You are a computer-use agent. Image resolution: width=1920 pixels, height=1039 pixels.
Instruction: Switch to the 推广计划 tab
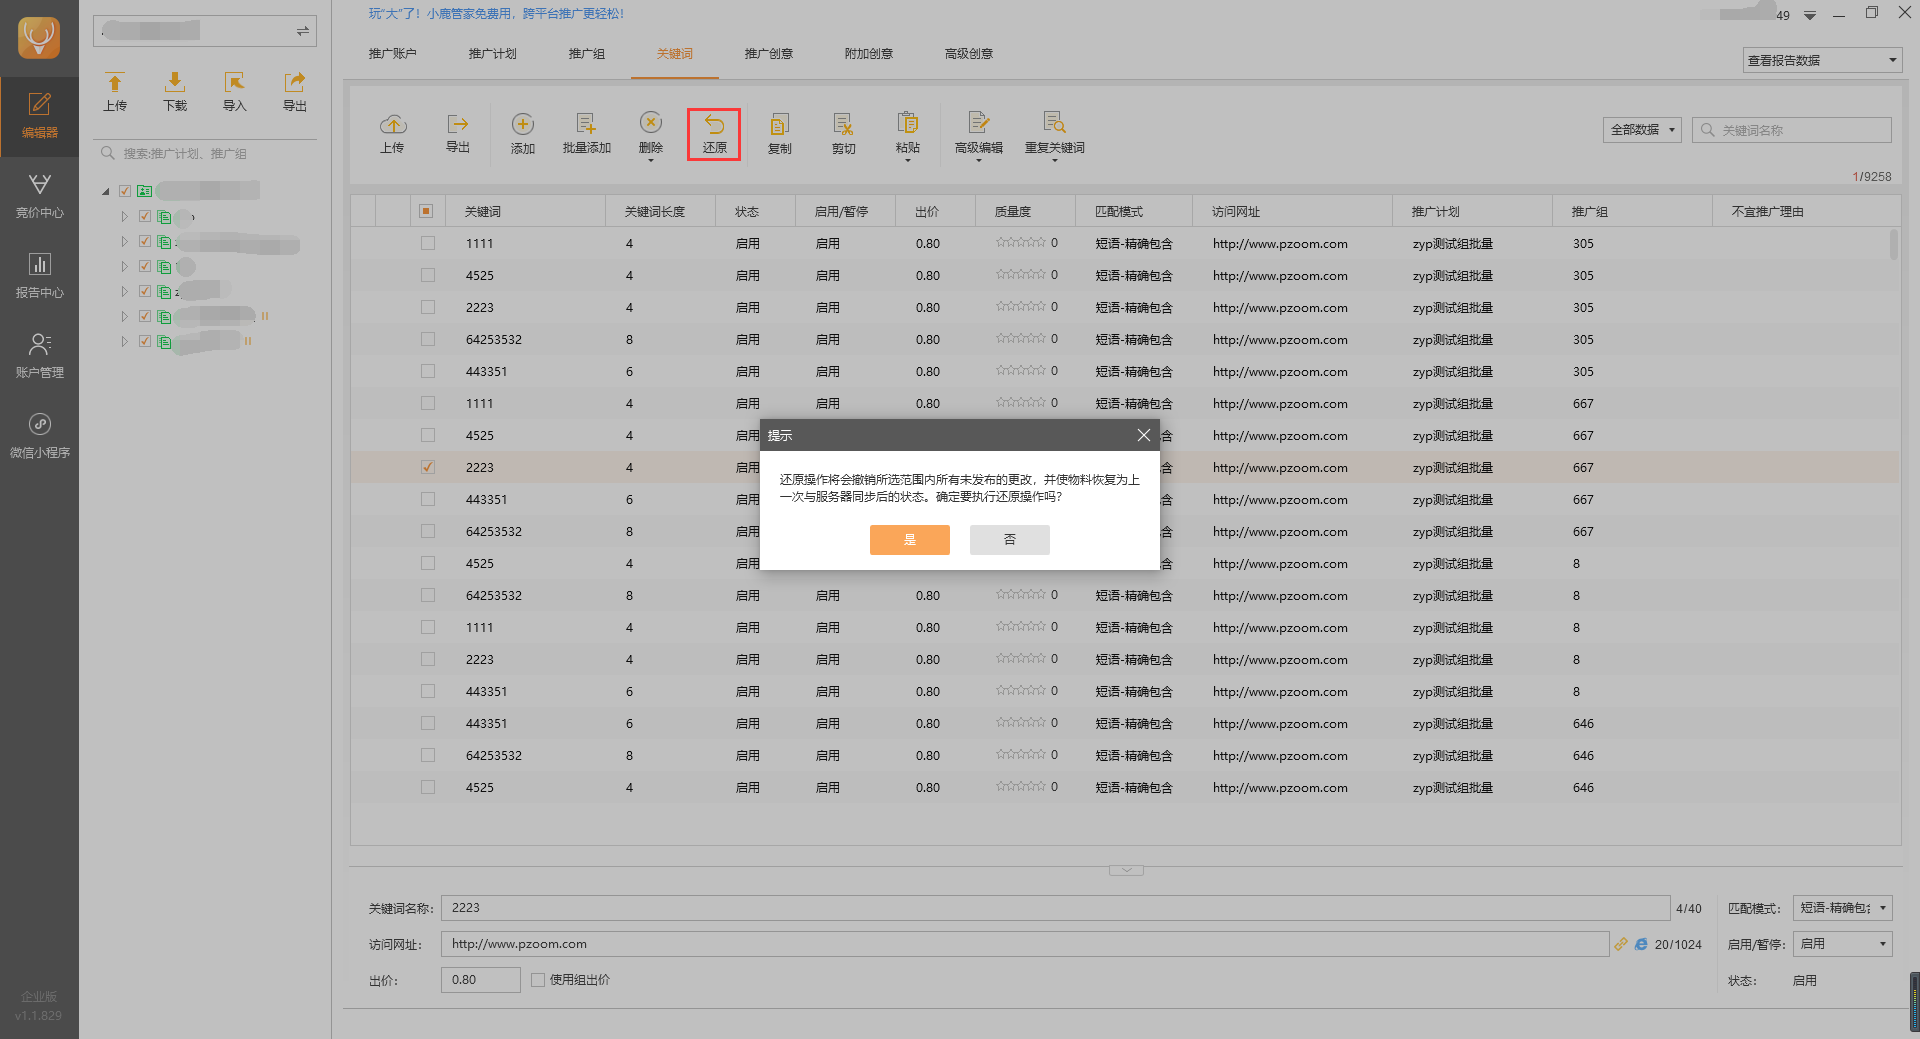[x=492, y=54]
